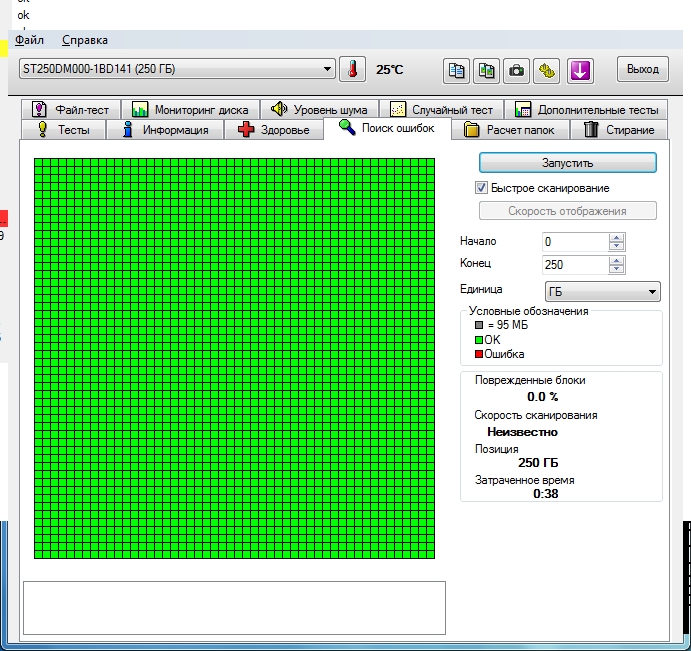Open Дополнительные тесты tab
Screen dimensions: 691x651
pos(586,109)
